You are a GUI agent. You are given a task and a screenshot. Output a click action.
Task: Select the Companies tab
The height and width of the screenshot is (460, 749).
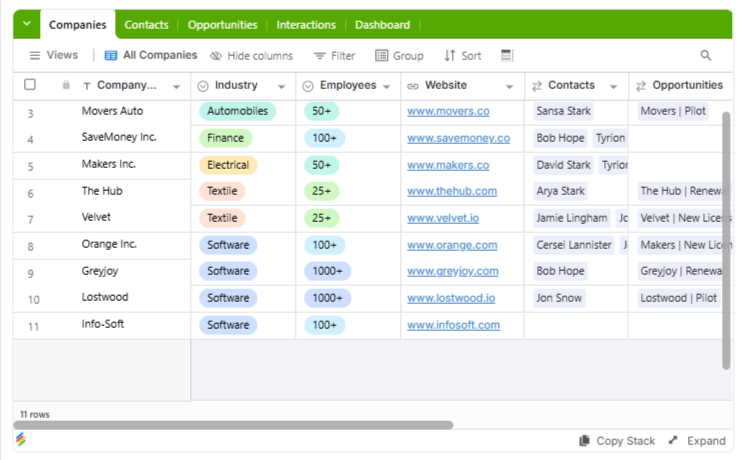(77, 25)
